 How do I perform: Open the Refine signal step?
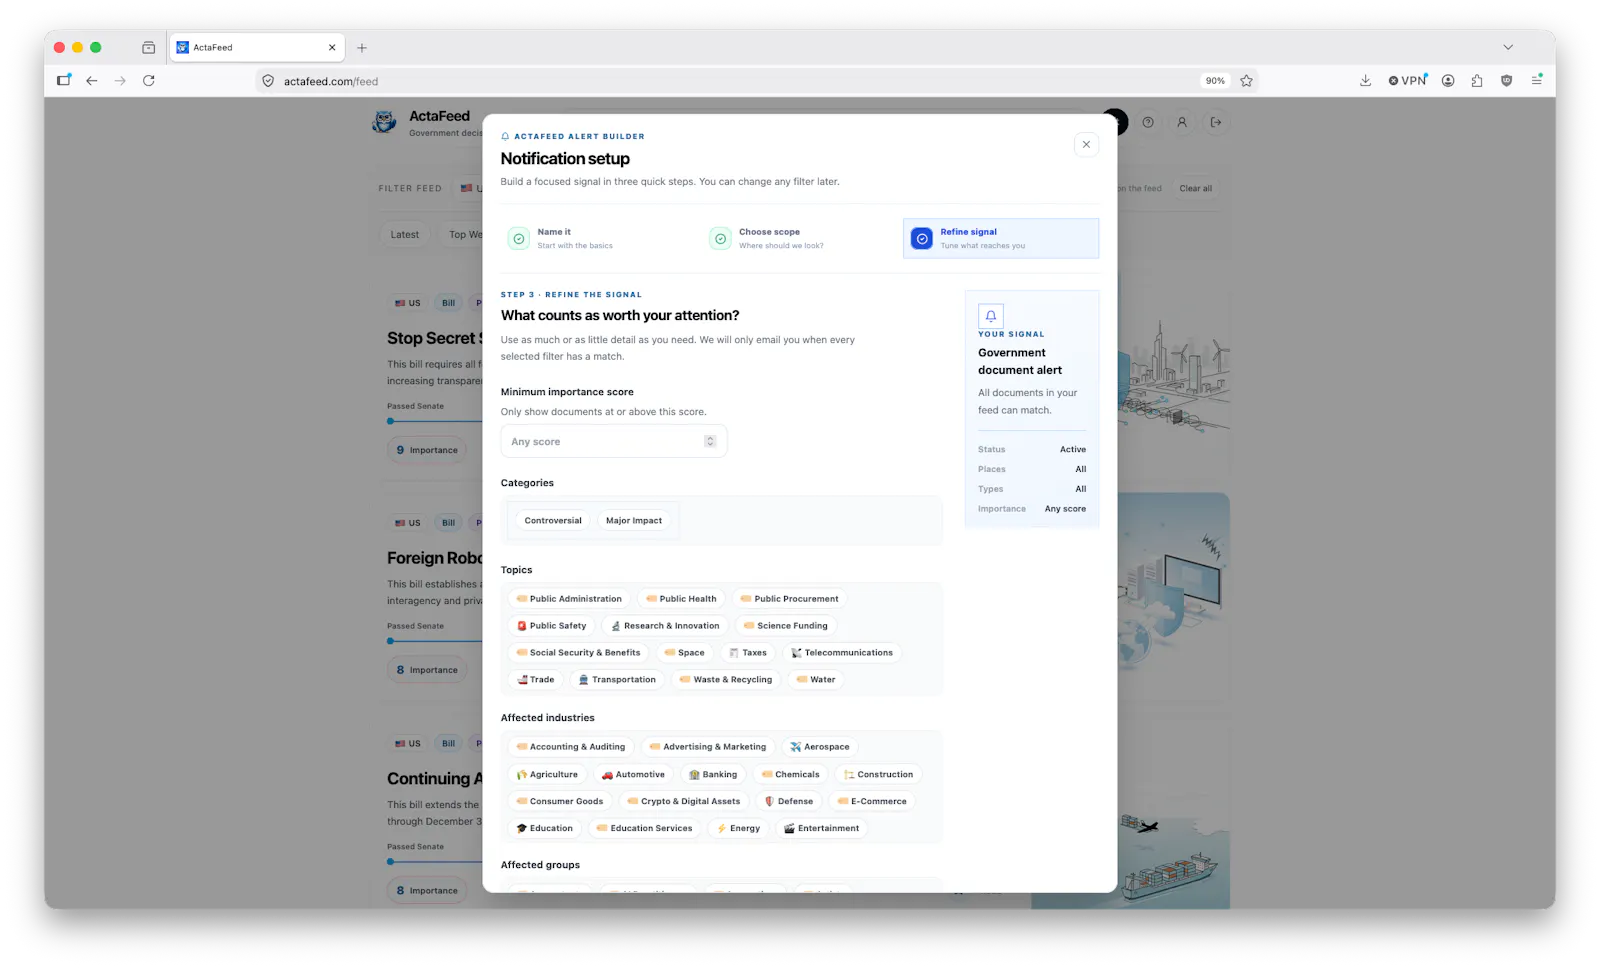coord(1001,238)
